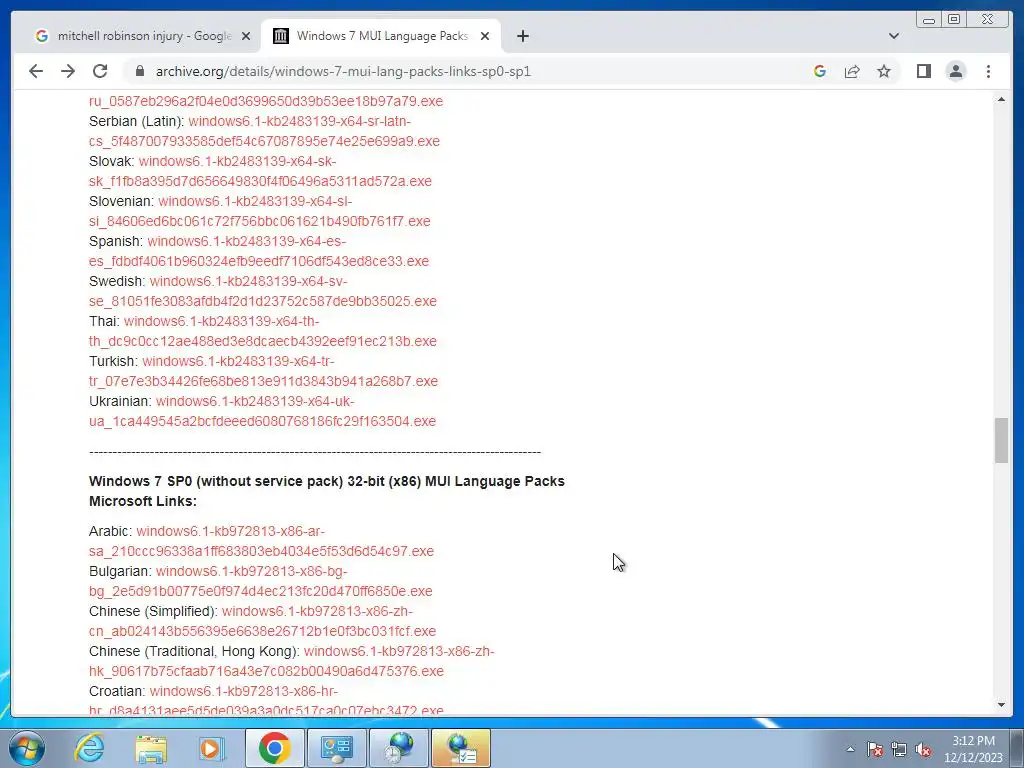Close the mitchell robinson injury tab

pyautogui.click(x=246, y=36)
